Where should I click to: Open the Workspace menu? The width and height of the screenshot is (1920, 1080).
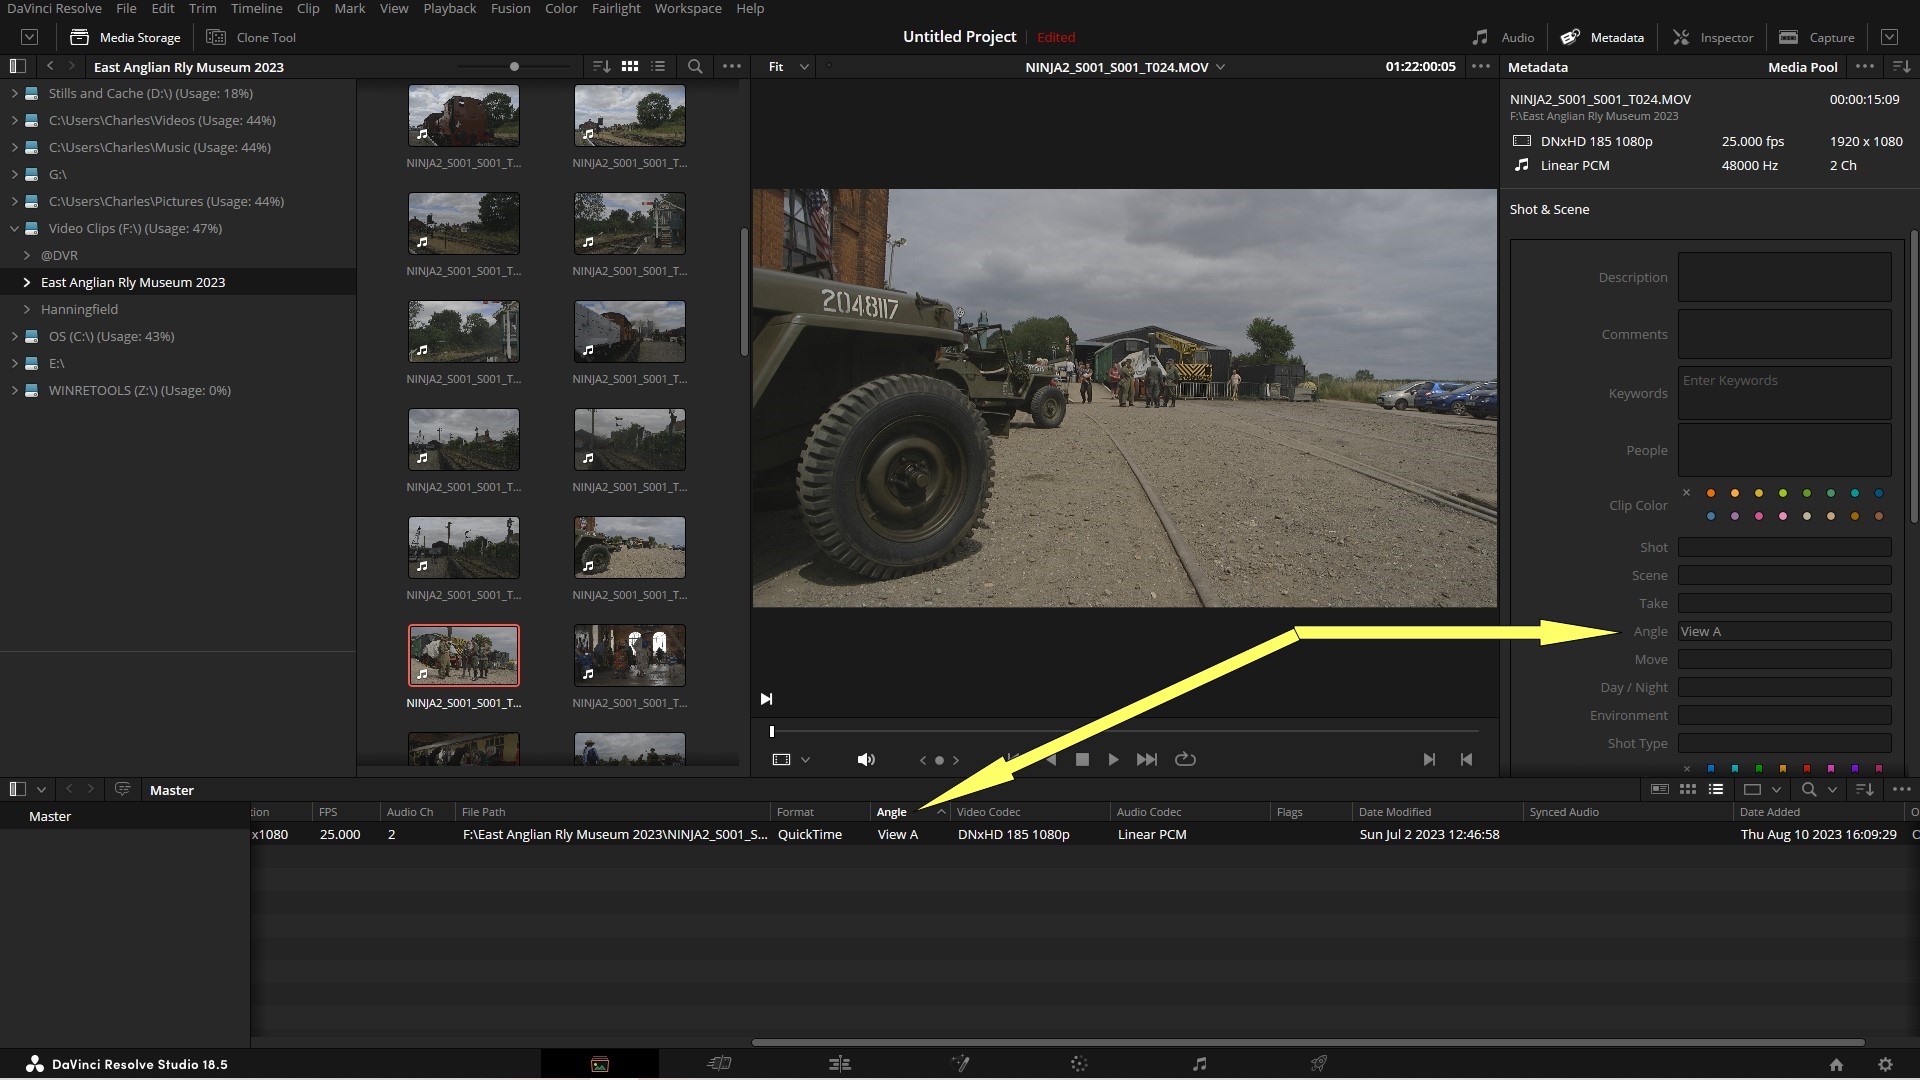pos(688,8)
